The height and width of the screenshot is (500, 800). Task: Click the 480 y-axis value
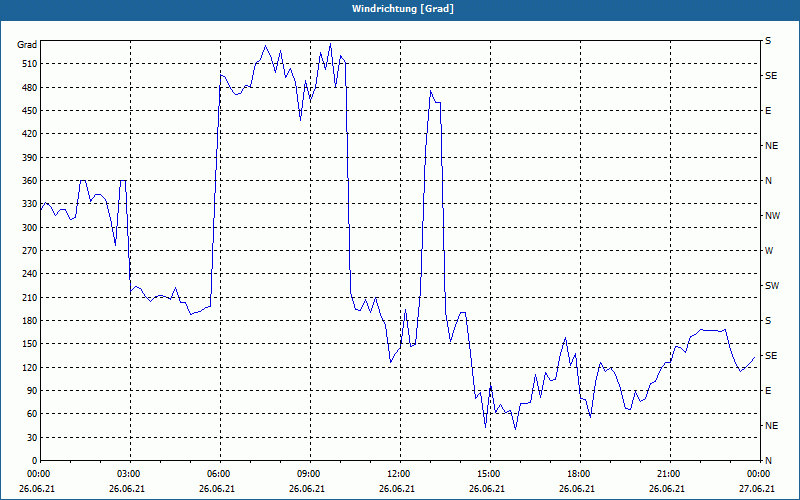coord(30,87)
